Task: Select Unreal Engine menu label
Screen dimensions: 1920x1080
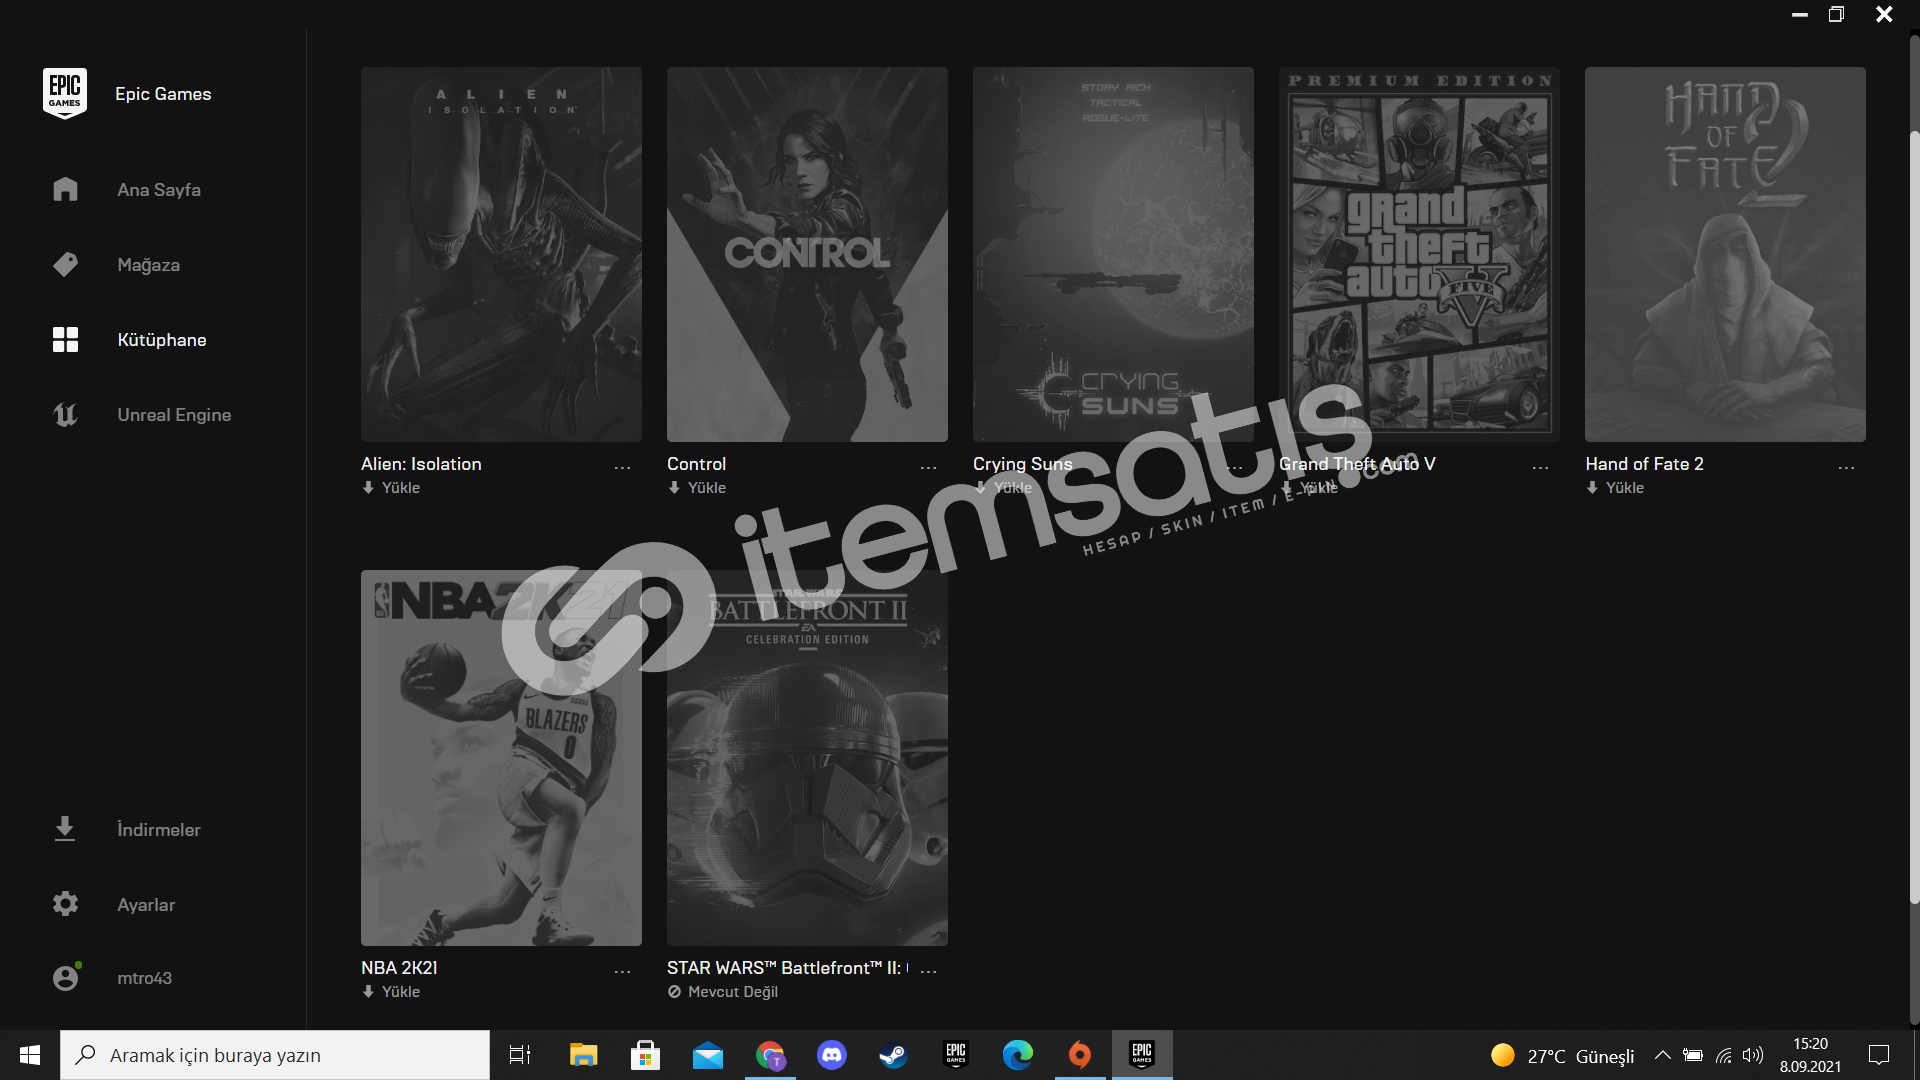Action: point(174,415)
